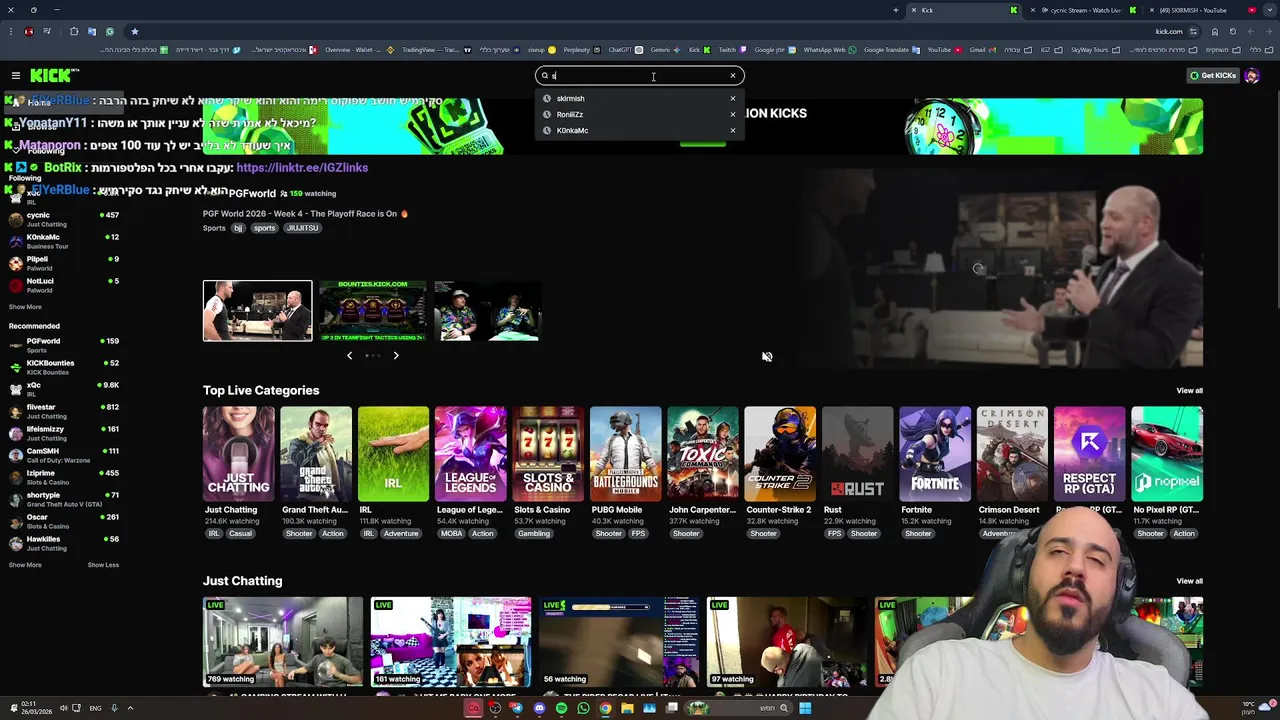
Task: Open the Grand Theft Auto category card
Action: [x=316, y=453]
